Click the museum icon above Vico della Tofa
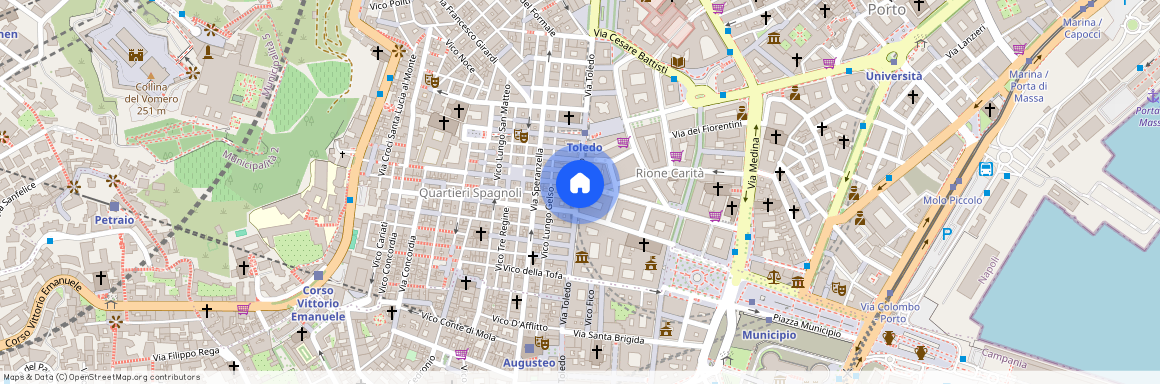Viewport: 1160px width, 384px height. pos(581,257)
